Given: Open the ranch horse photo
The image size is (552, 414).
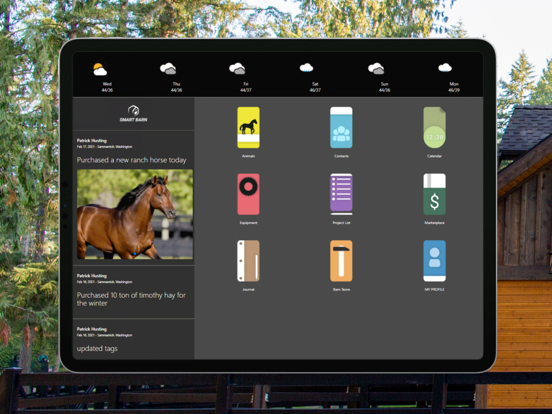Looking at the screenshot, I should 135,214.
